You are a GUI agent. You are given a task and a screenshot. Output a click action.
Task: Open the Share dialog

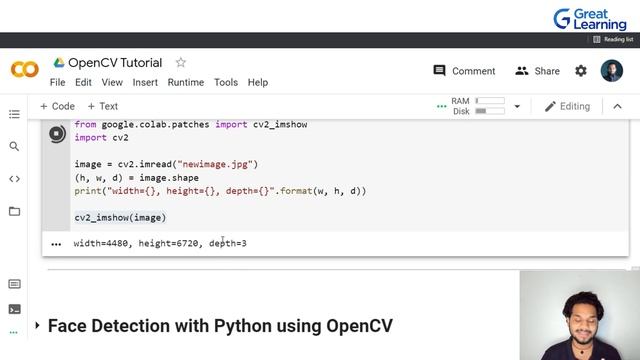(538, 71)
